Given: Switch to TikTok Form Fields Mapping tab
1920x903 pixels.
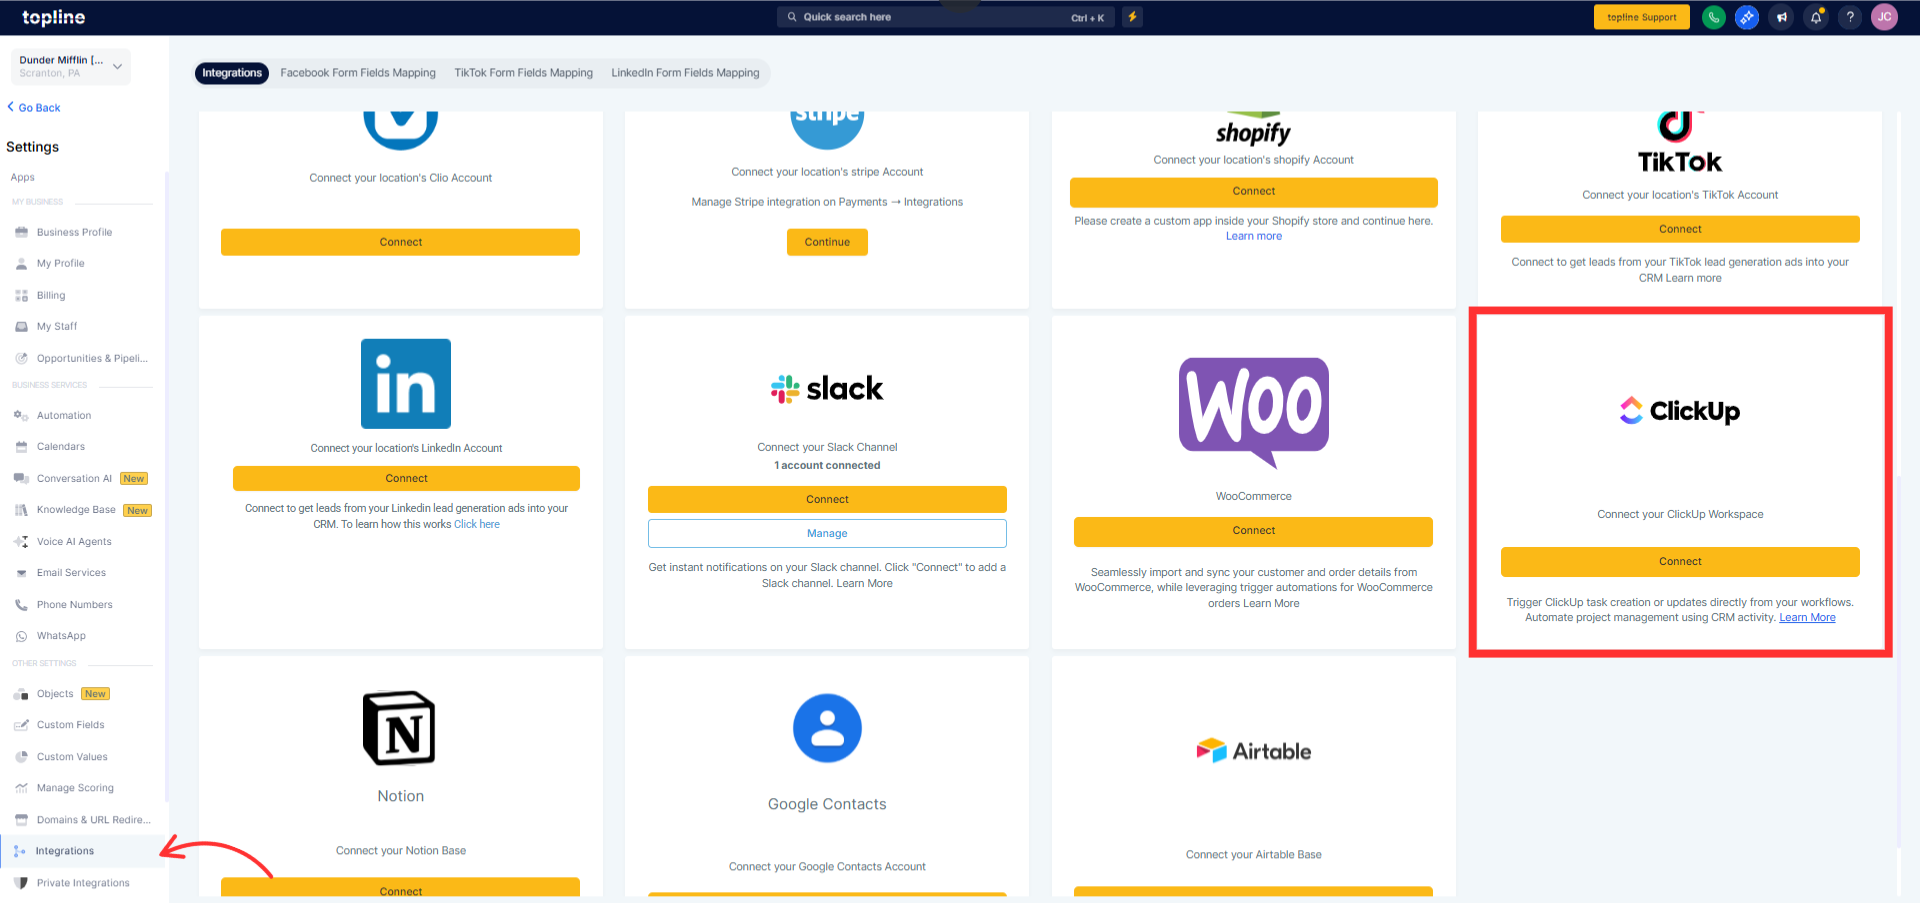Looking at the screenshot, I should point(523,73).
